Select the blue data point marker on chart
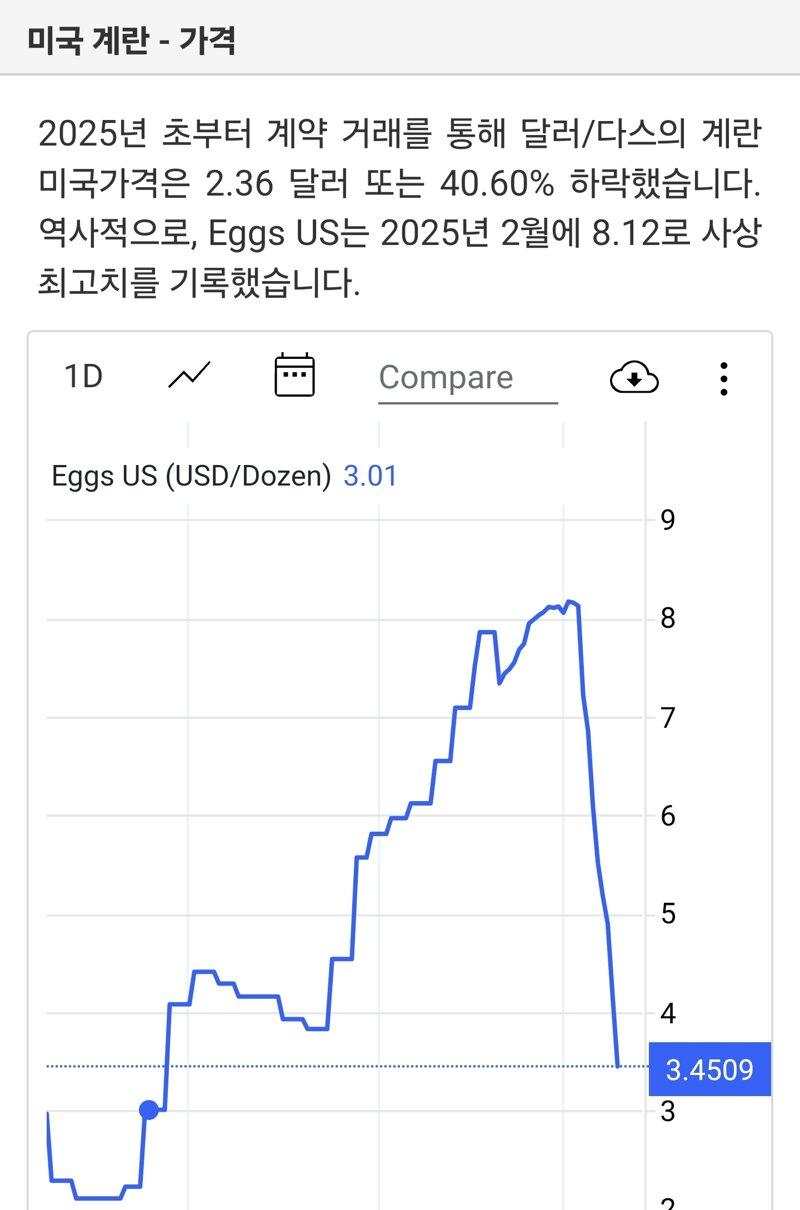 pyautogui.click(x=148, y=1109)
